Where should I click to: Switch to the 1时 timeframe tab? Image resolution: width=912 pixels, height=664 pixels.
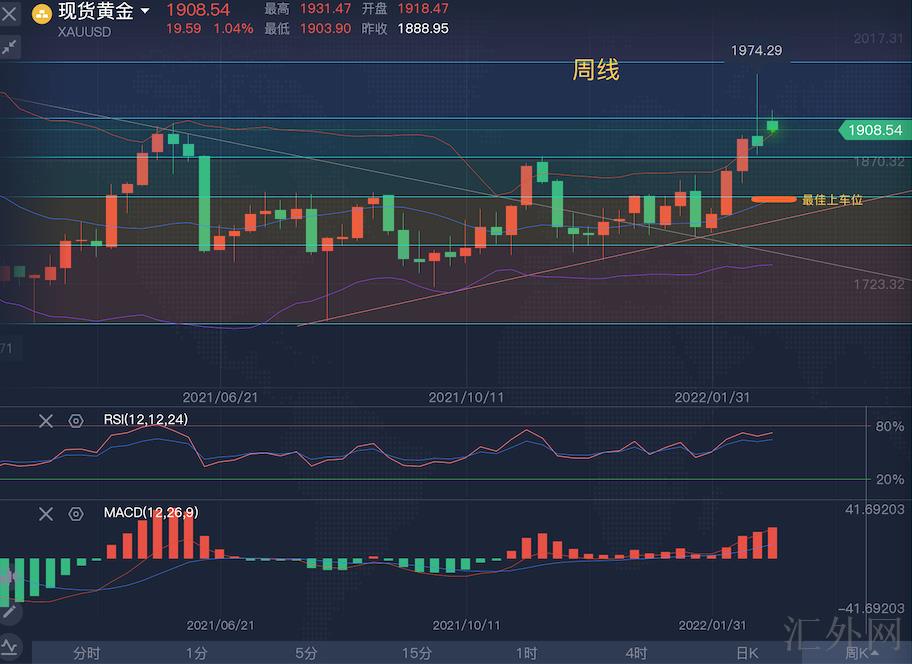(526, 653)
